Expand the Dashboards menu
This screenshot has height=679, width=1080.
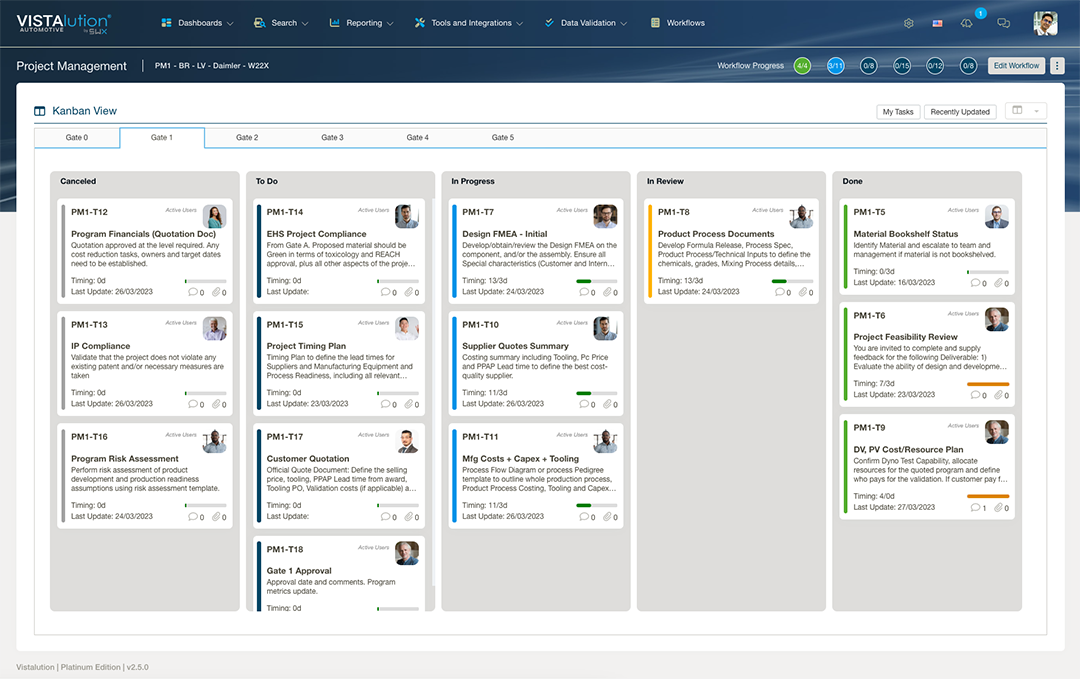click(197, 23)
